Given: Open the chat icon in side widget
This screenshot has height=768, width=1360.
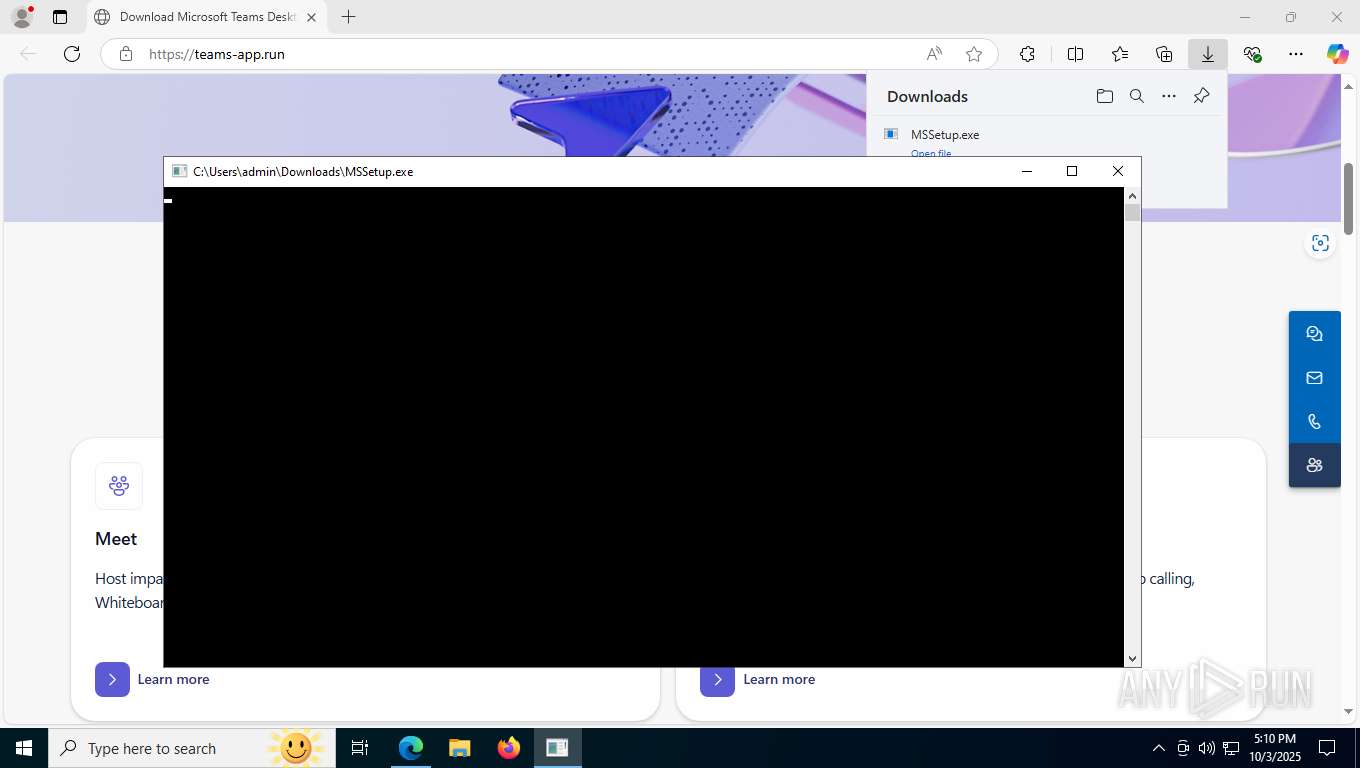Looking at the screenshot, I should coord(1314,334).
